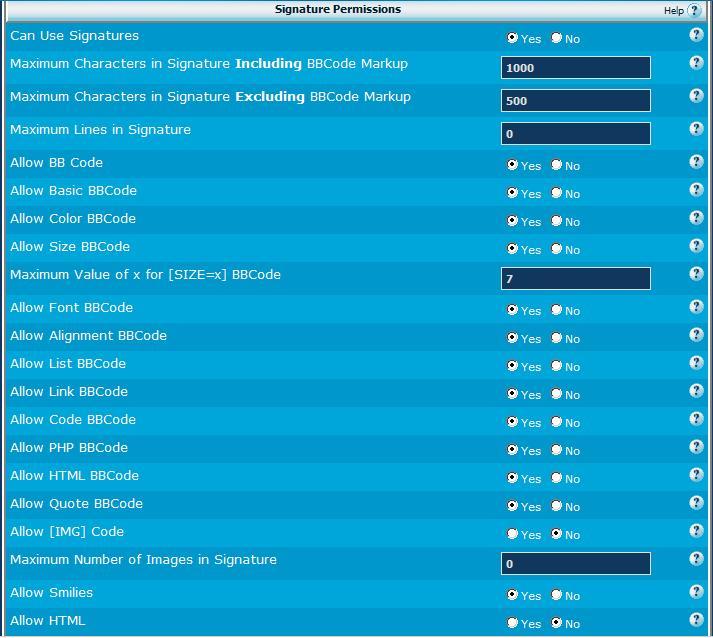Screen dimensions: 713x638
Task: Open help icon for Allow Color BBCode
Action: click(696, 218)
